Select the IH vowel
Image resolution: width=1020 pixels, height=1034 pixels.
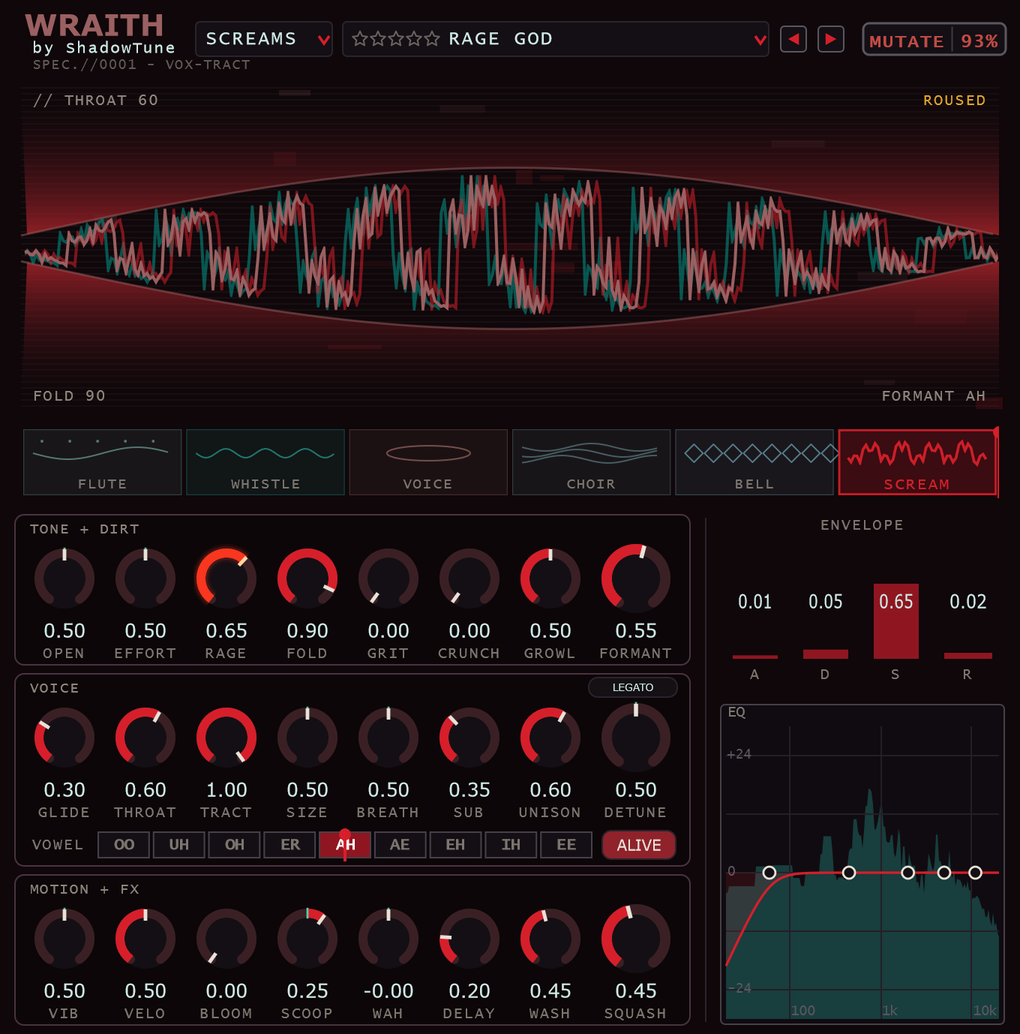[x=511, y=845]
